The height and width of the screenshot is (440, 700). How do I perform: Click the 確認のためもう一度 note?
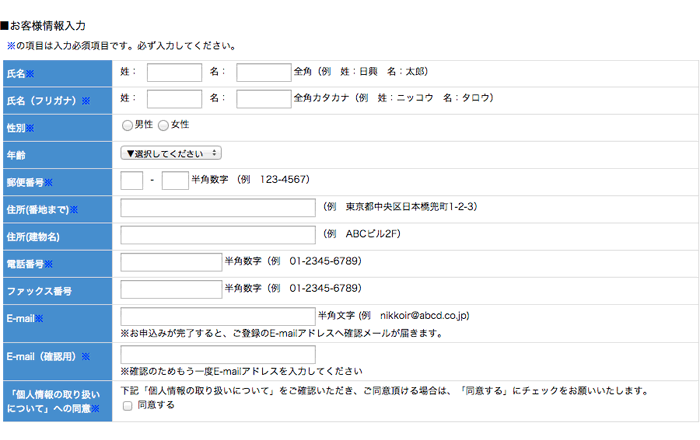(x=242, y=371)
